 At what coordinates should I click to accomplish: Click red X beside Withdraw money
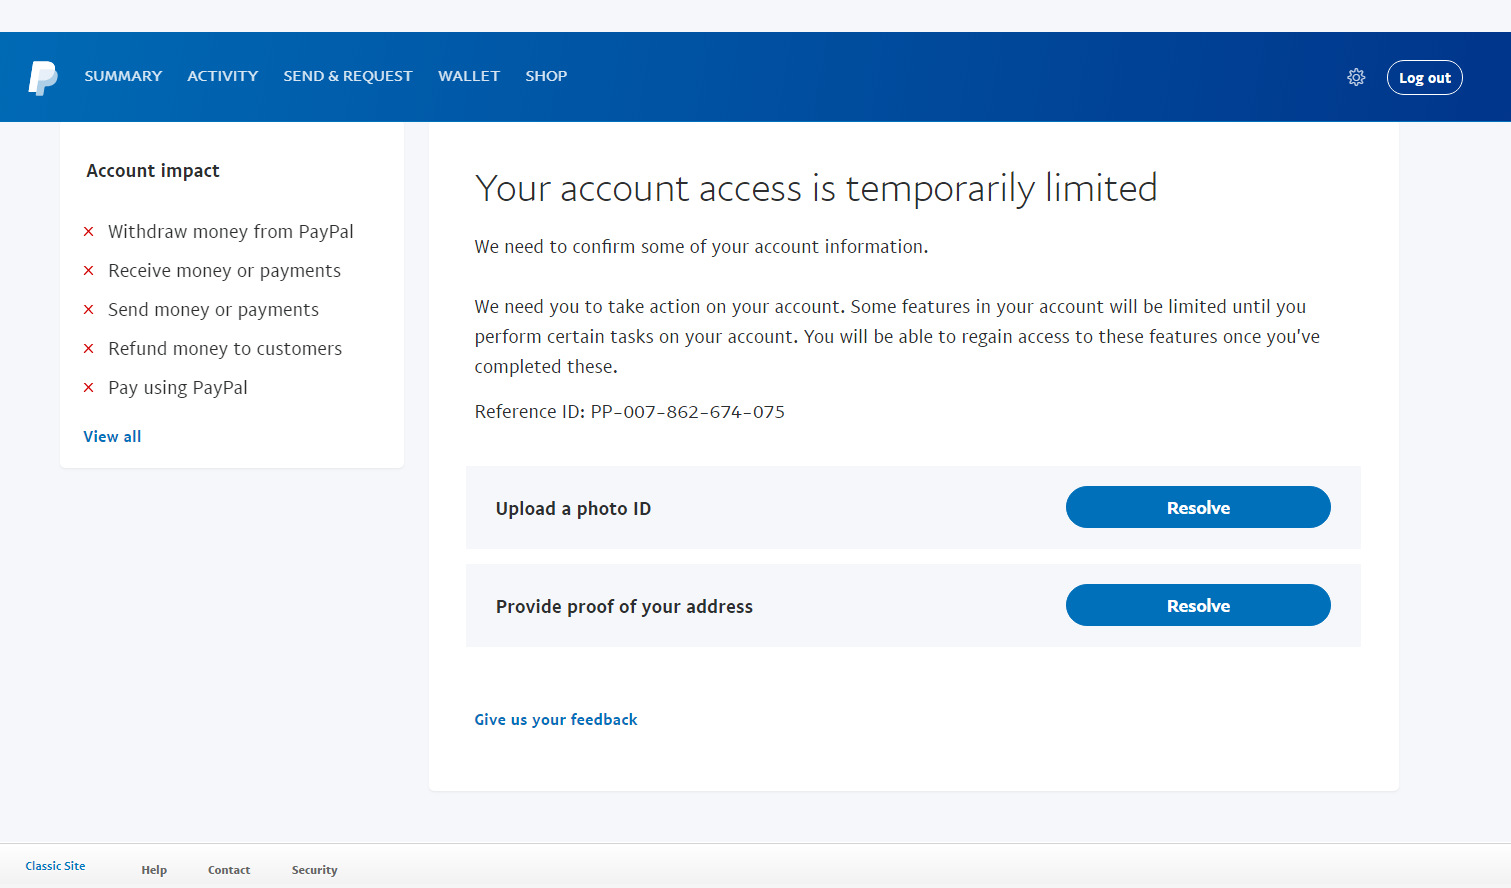[88, 232]
